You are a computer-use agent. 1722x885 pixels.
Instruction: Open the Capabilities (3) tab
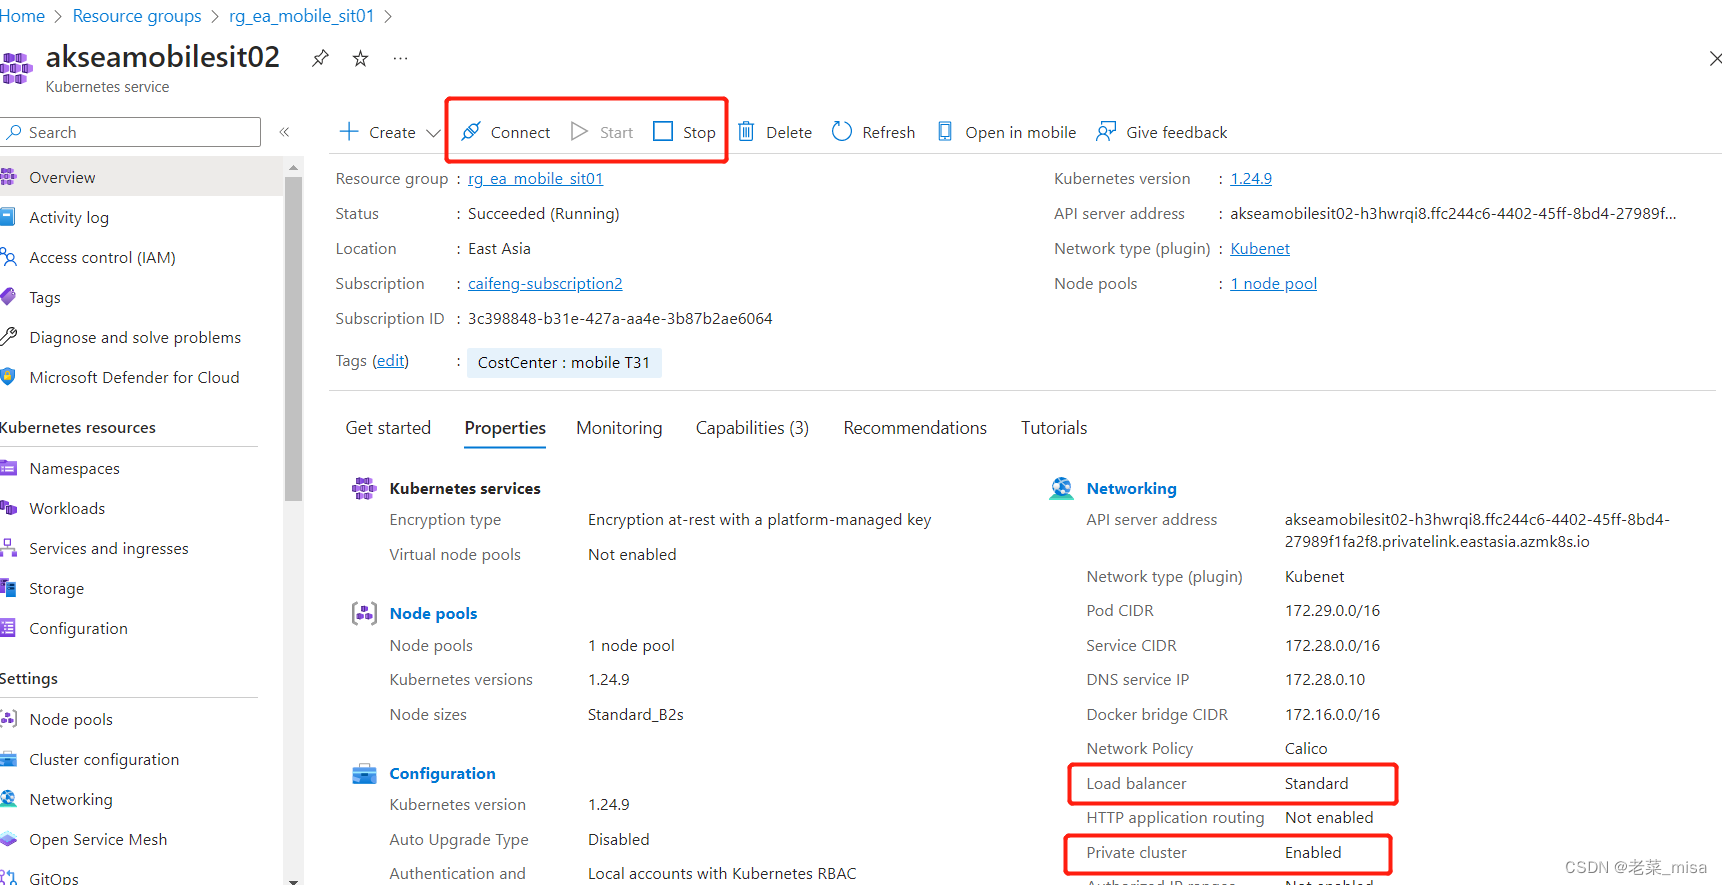752,428
